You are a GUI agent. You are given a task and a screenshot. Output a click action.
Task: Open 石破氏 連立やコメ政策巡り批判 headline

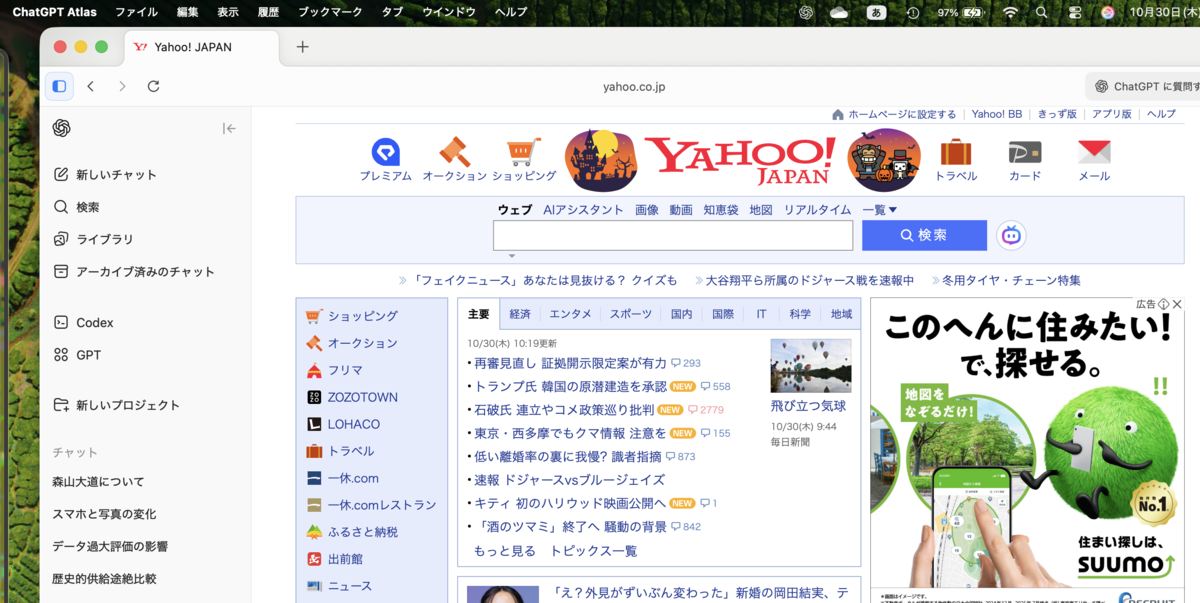pos(564,410)
